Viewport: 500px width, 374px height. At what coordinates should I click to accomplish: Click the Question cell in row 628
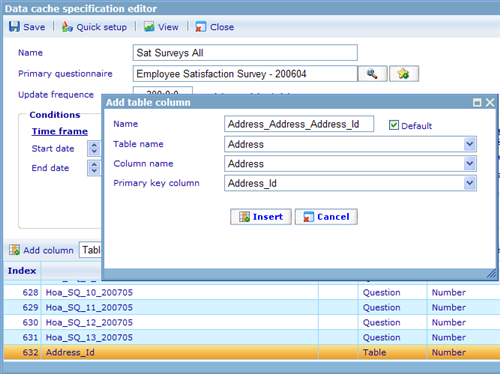393,292
